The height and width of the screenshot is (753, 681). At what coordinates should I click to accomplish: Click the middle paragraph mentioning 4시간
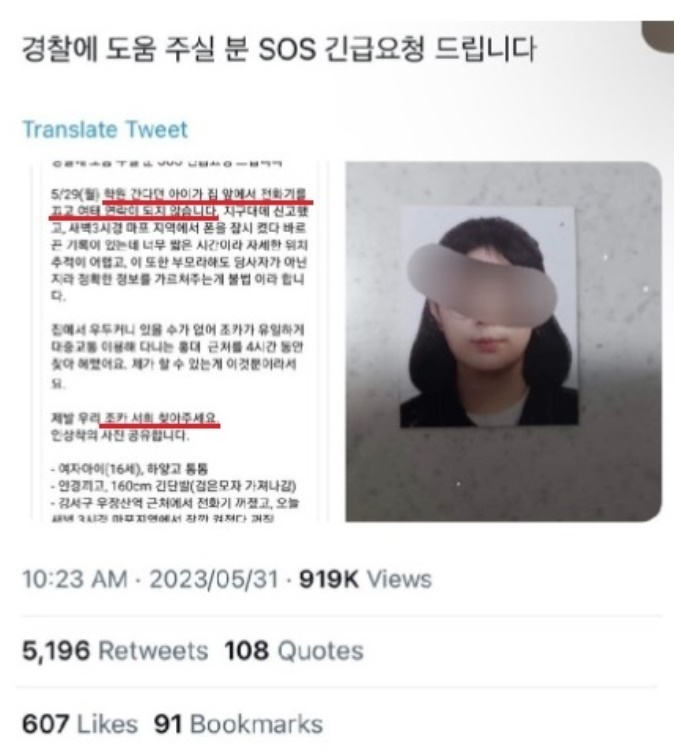pyautogui.click(x=178, y=356)
